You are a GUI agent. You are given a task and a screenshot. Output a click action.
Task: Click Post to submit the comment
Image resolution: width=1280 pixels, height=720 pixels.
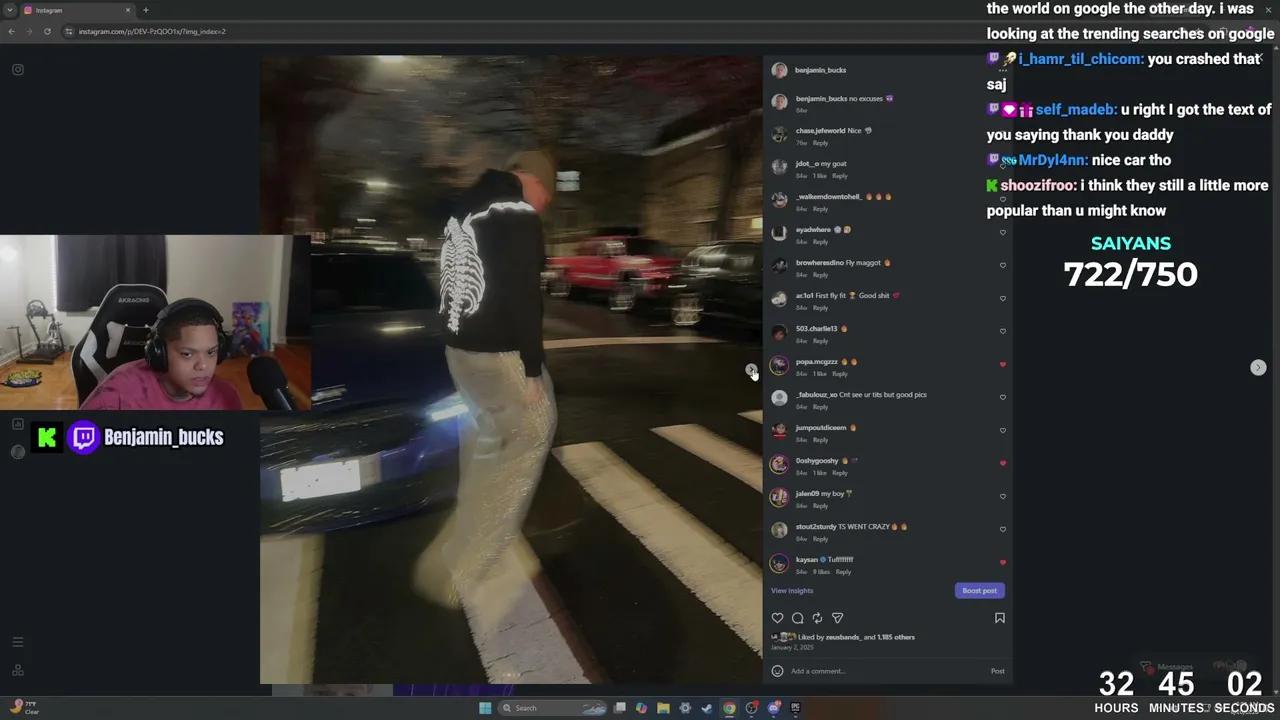(998, 671)
